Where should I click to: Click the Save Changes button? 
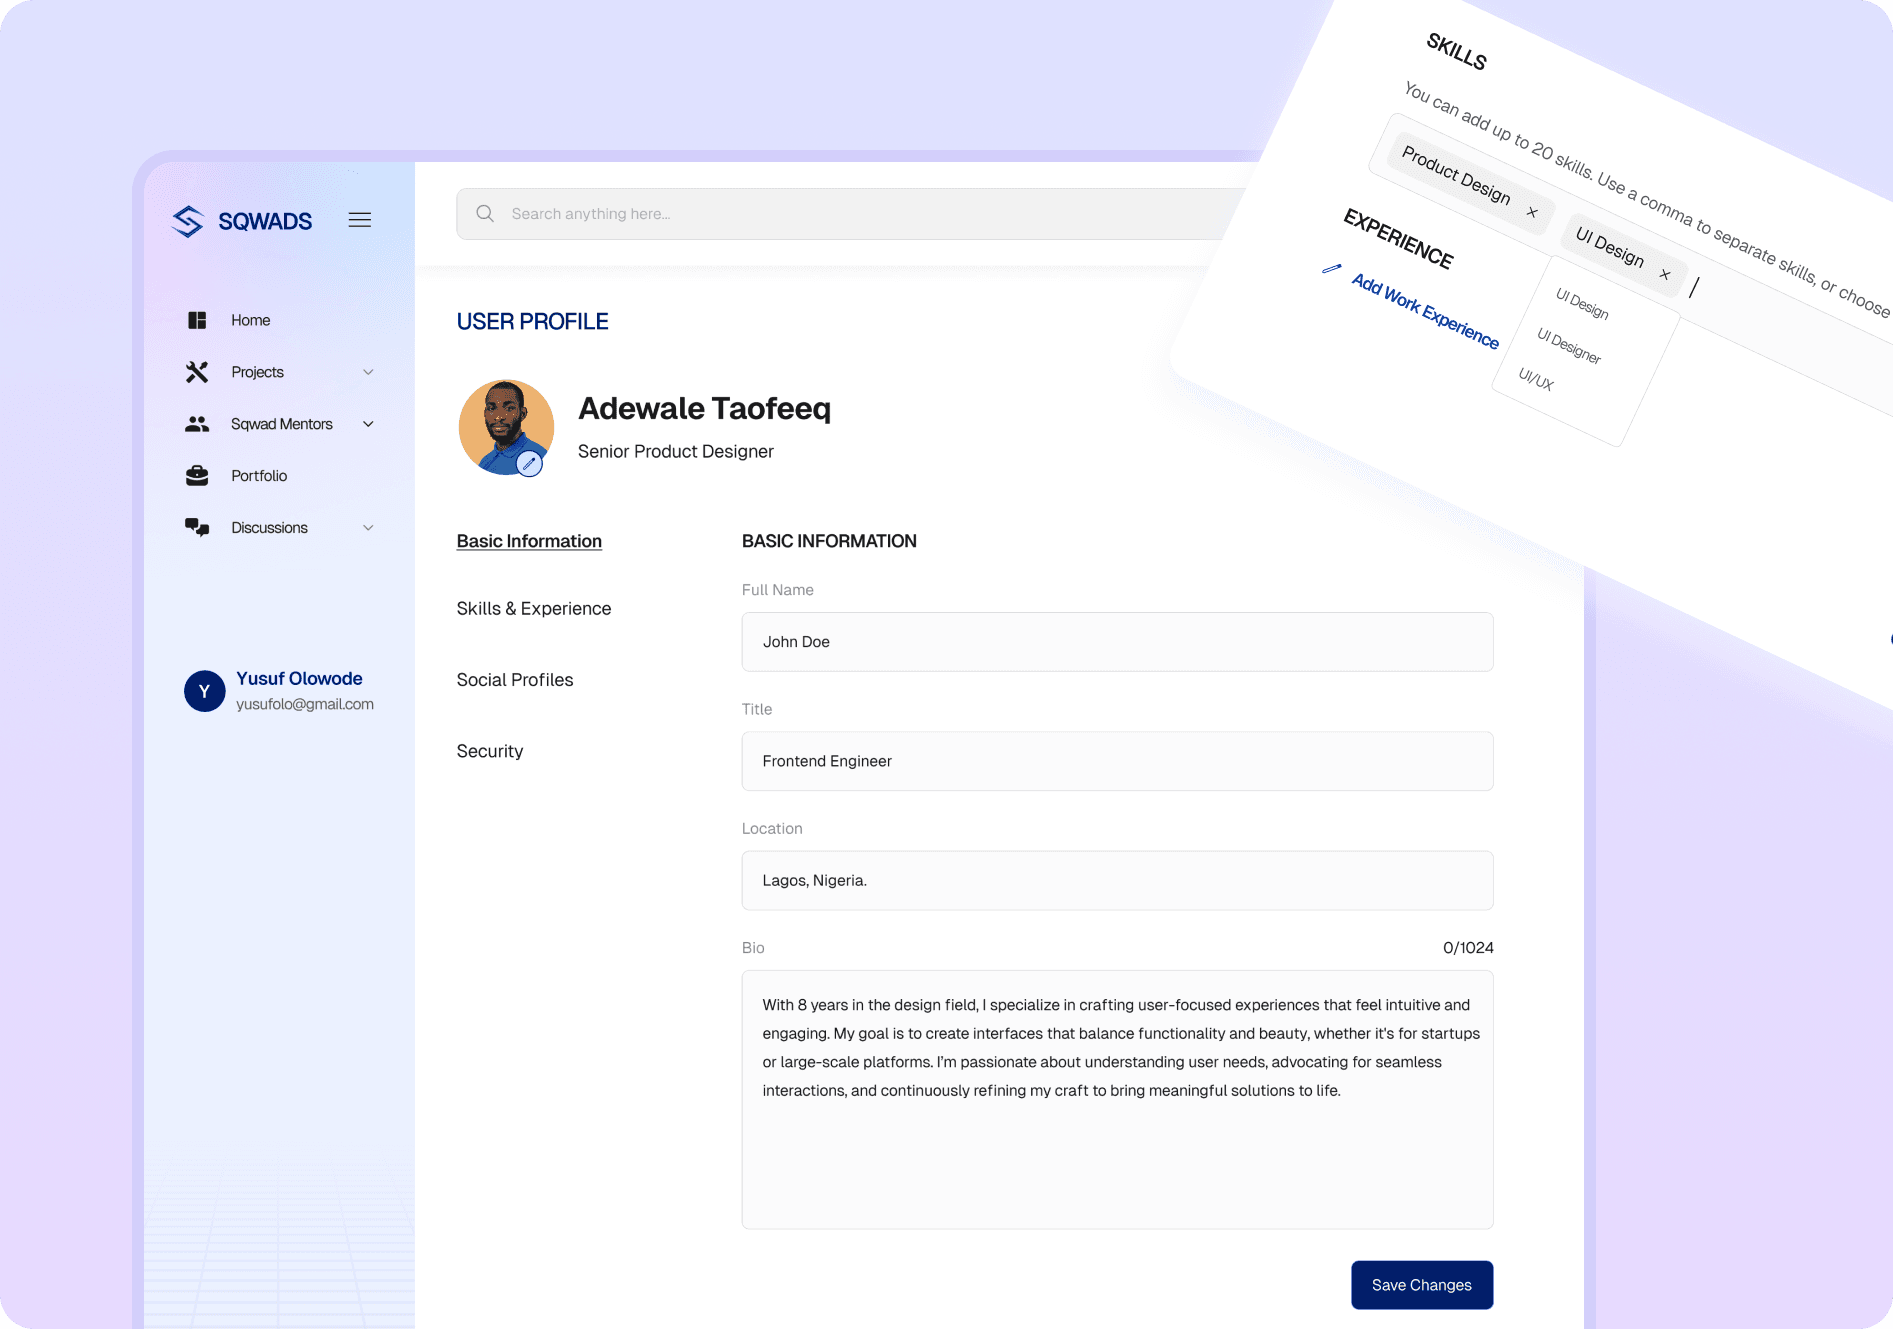click(1421, 1284)
